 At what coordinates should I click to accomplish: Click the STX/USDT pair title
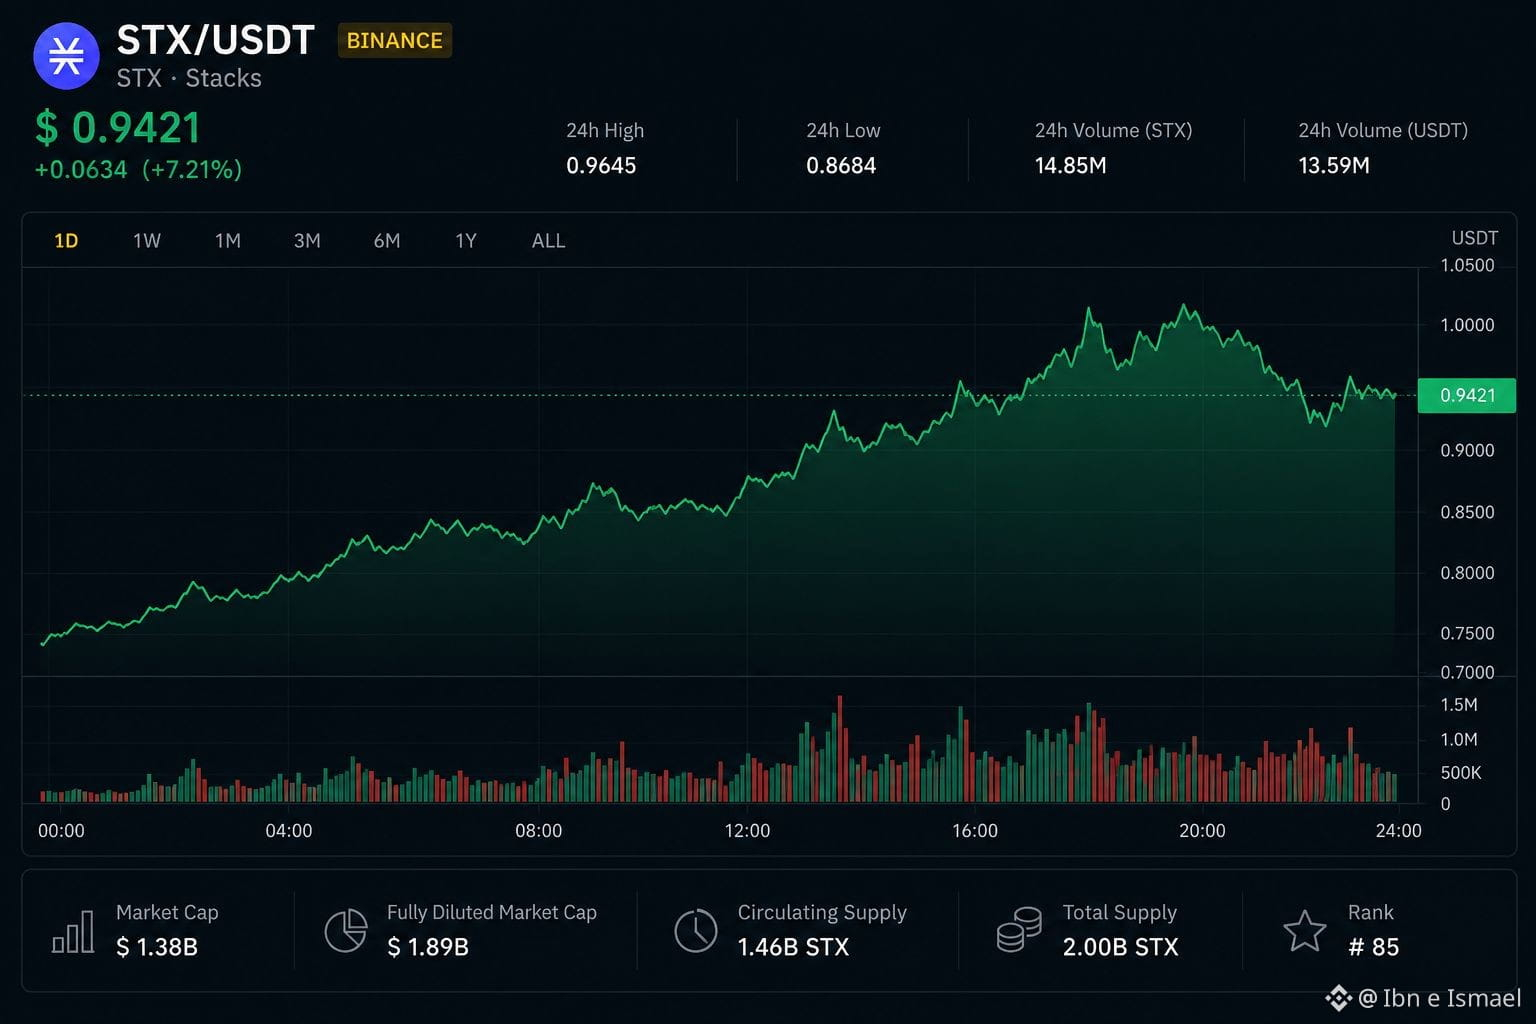[216, 41]
